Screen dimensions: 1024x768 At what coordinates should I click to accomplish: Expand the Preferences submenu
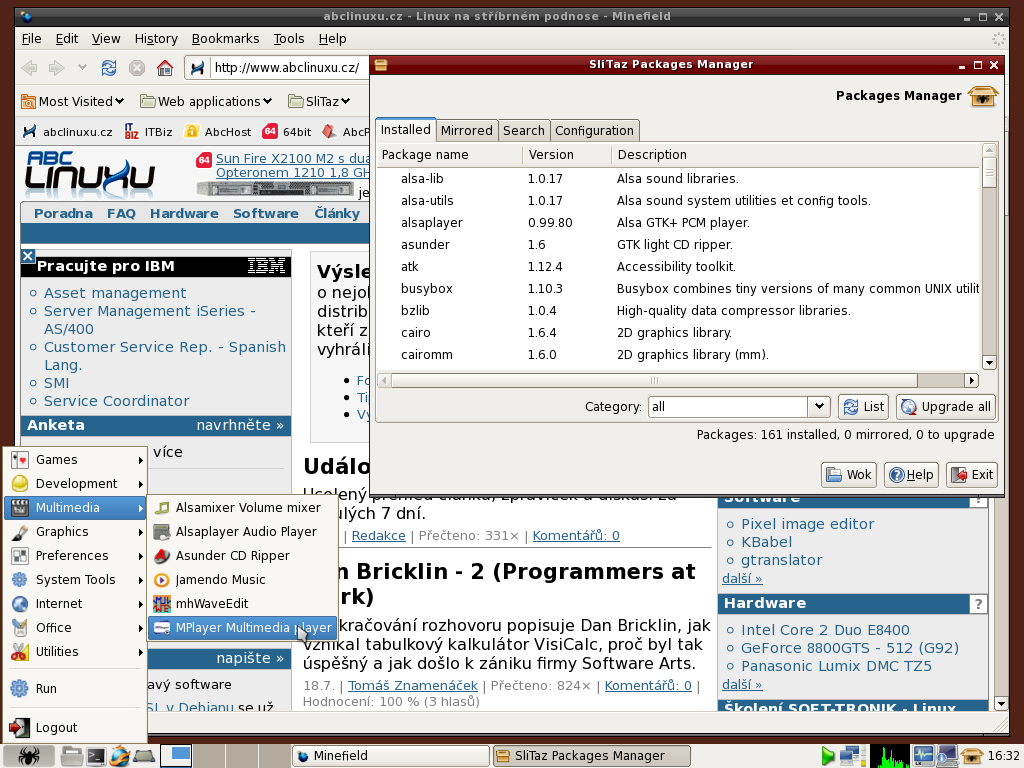76,556
